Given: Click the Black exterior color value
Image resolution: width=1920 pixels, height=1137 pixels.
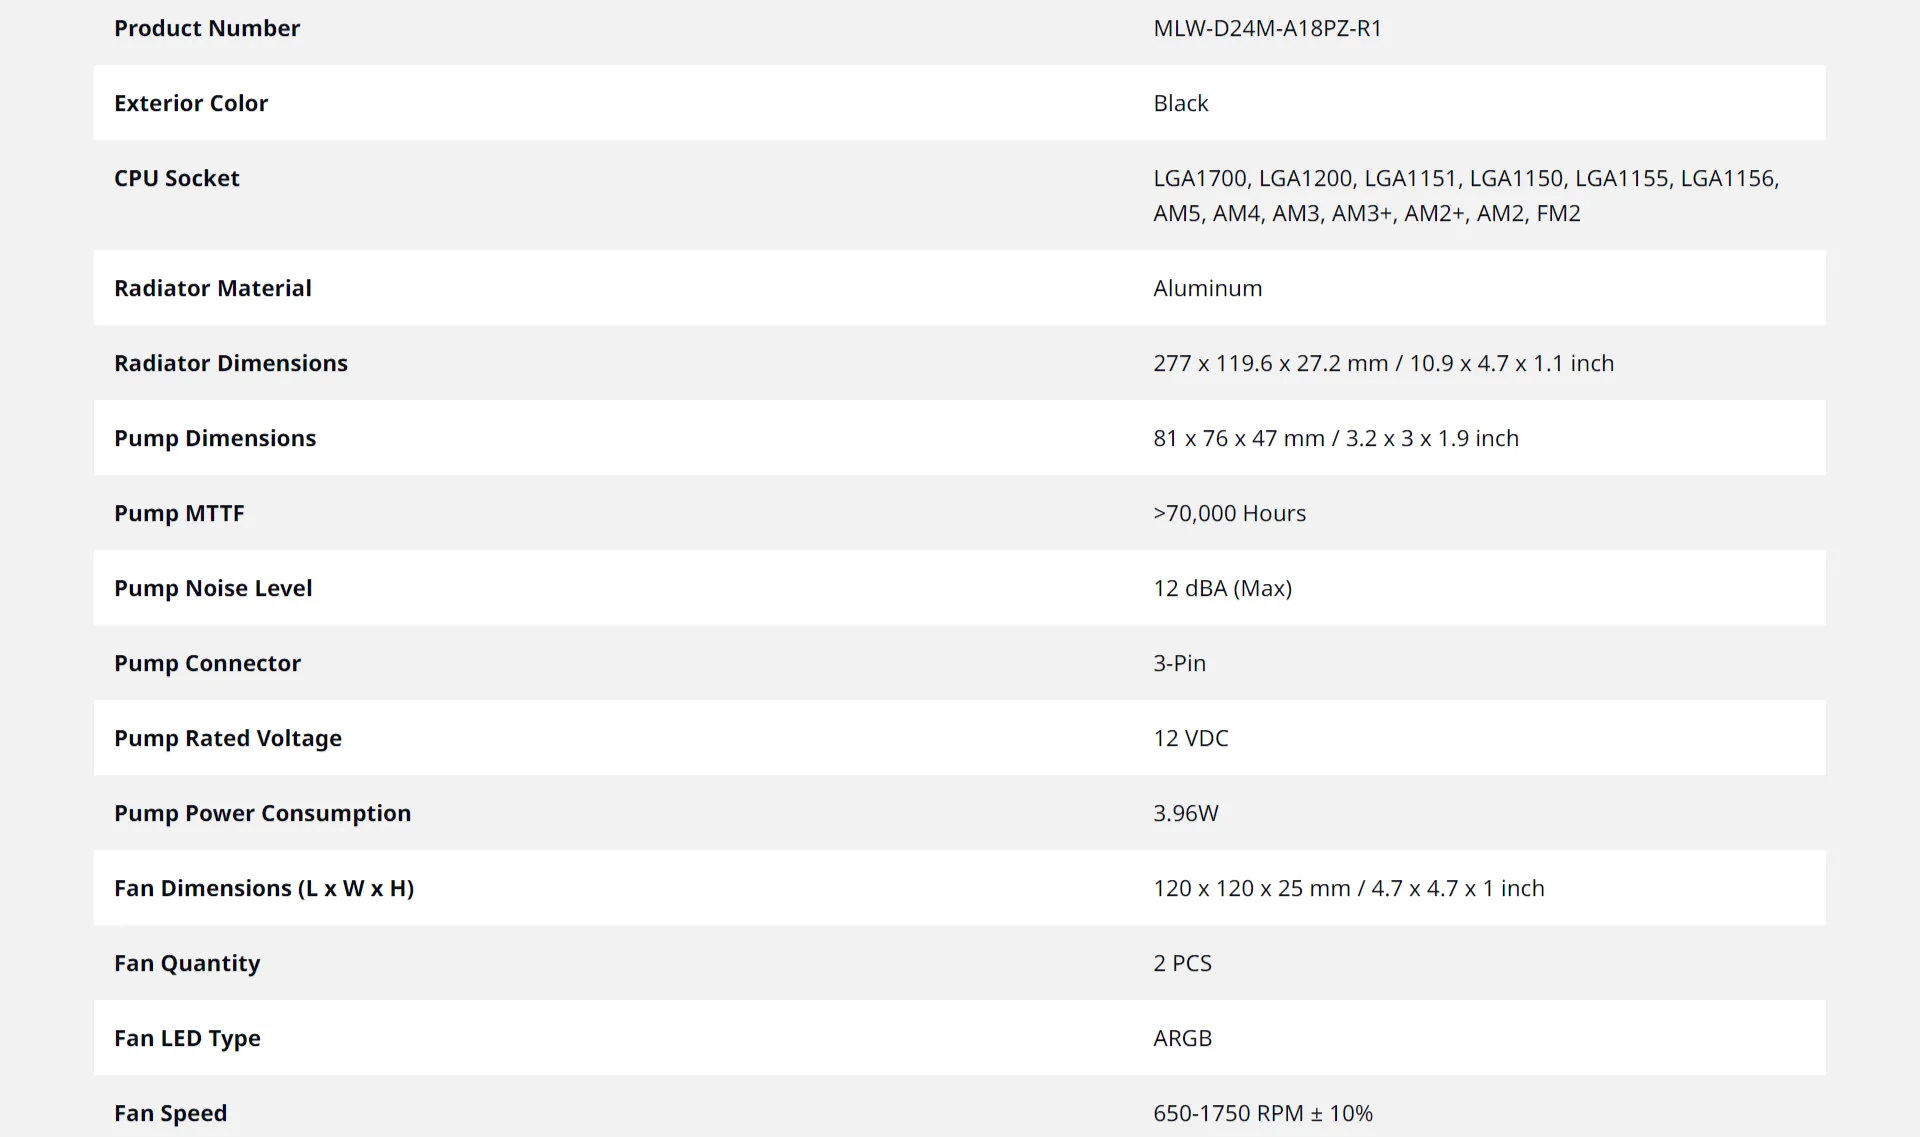Looking at the screenshot, I should pyautogui.click(x=1180, y=103).
